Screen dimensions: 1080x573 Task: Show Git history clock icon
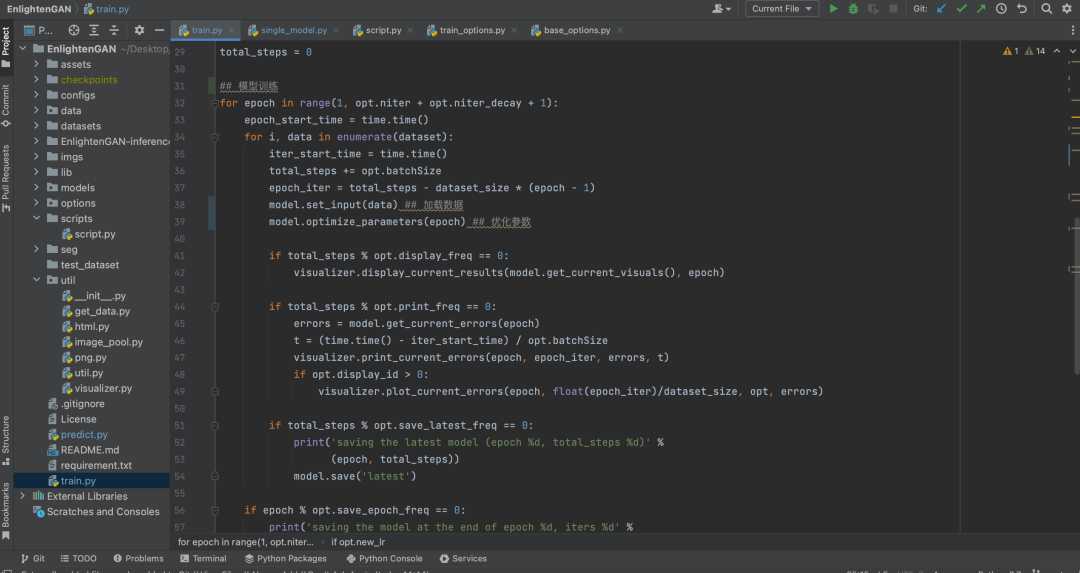[x=1001, y=9]
